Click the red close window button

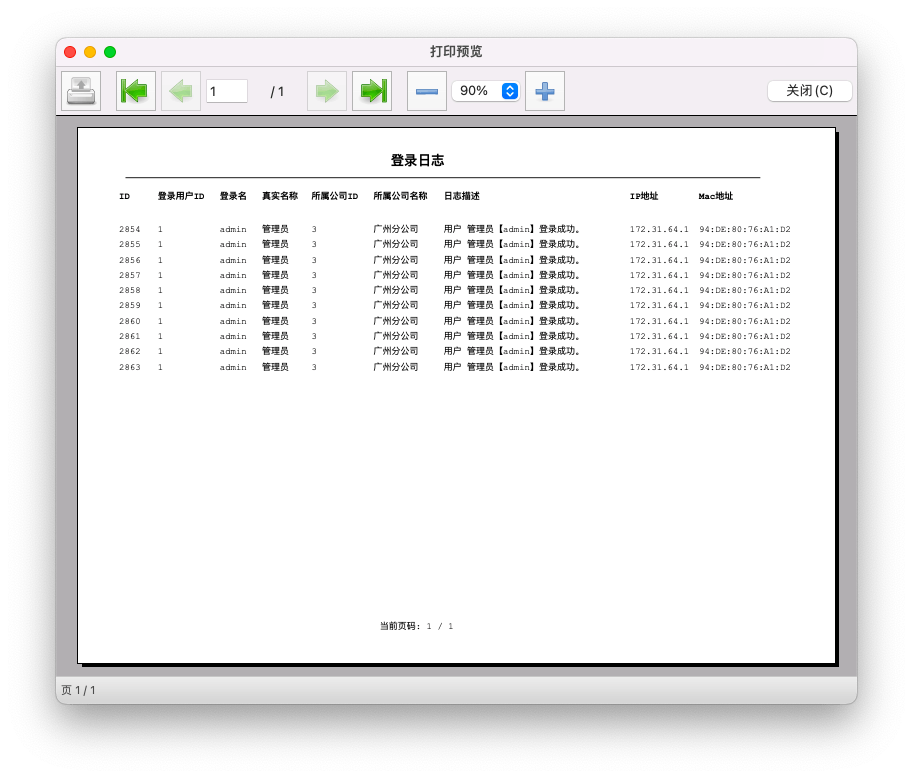(70, 52)
